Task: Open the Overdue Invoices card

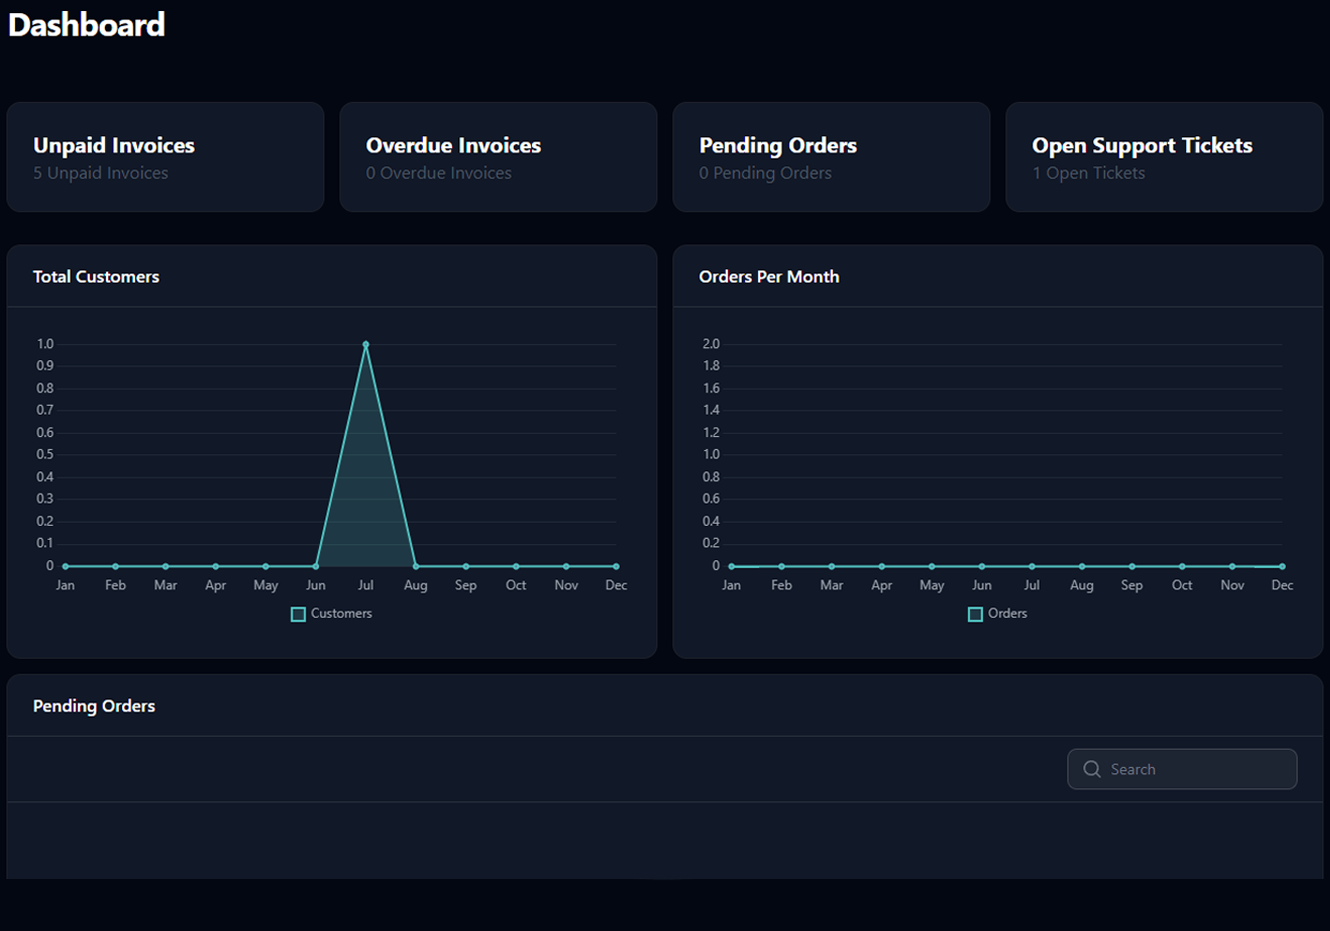Action: pos(498,157)
